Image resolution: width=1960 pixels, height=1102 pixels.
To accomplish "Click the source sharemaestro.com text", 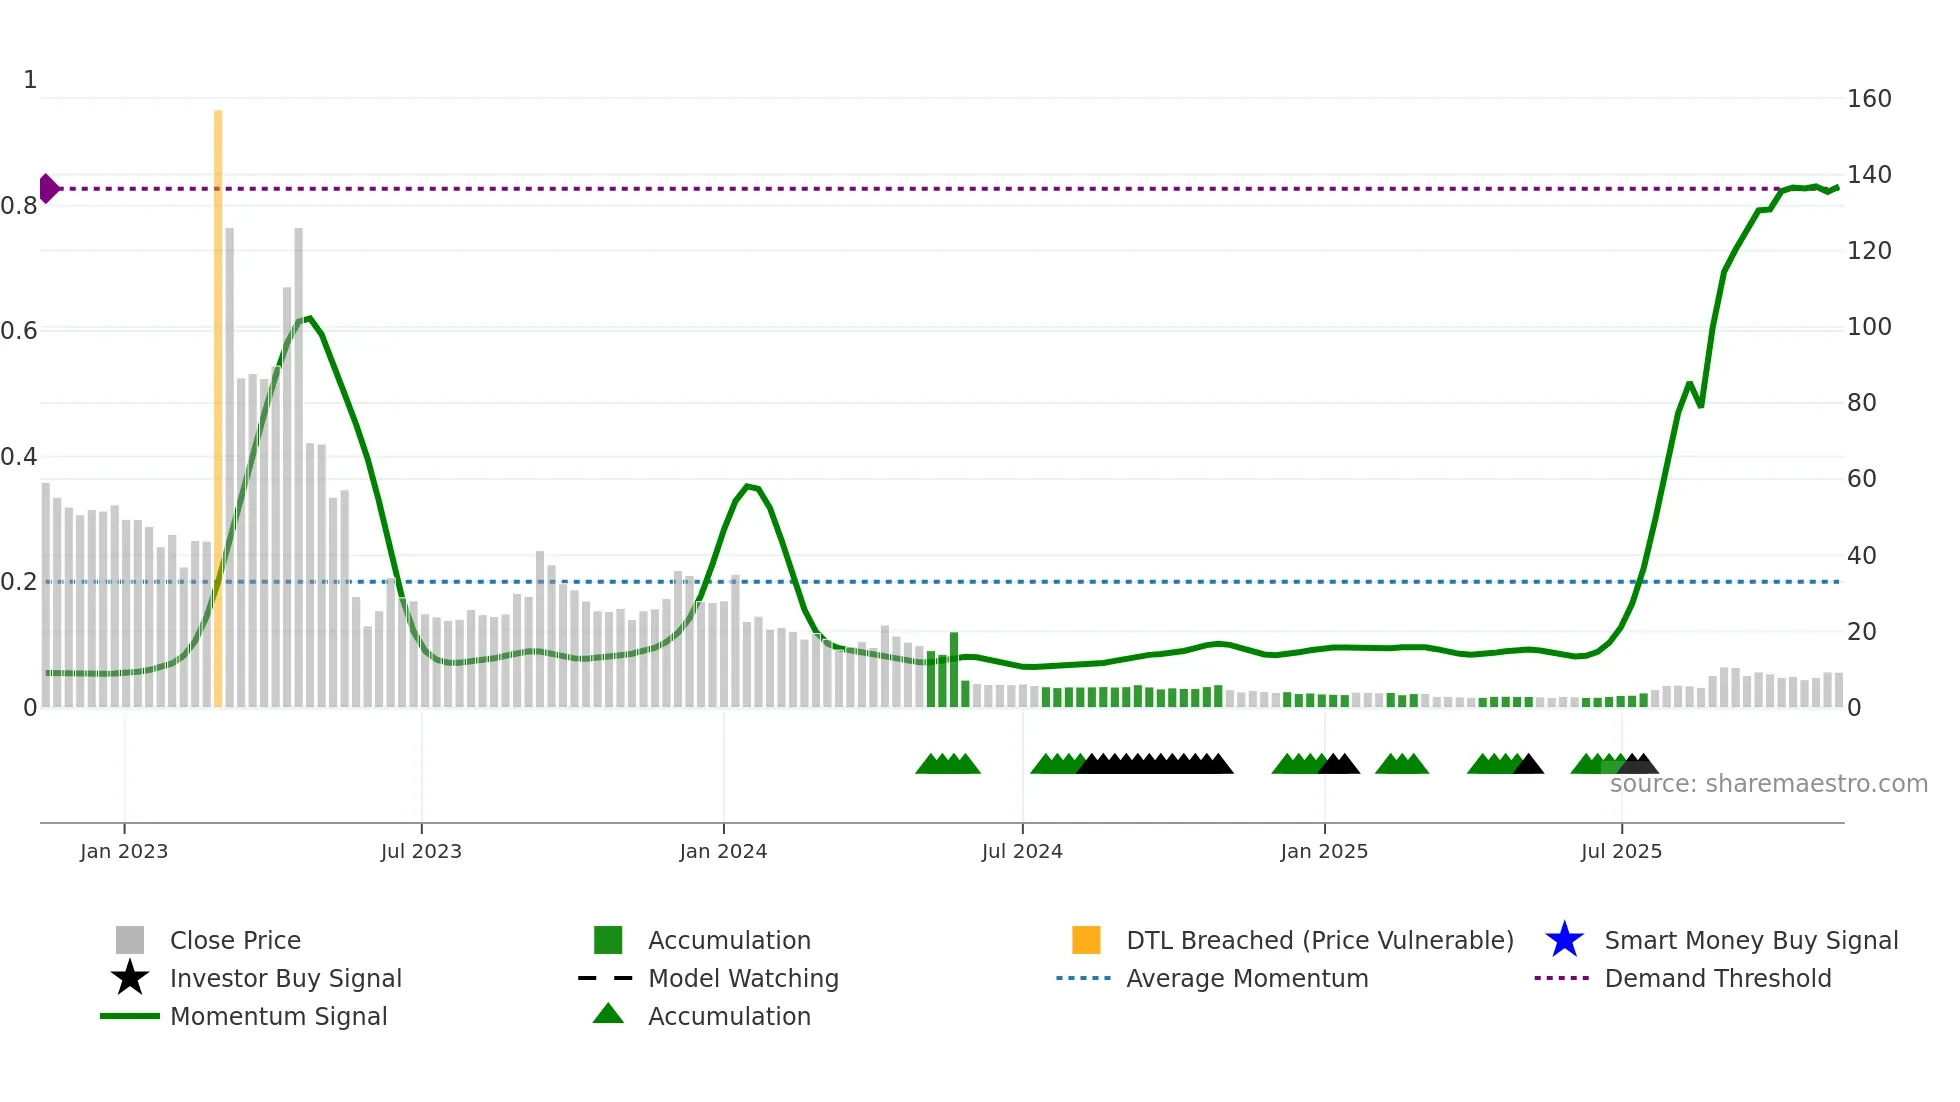I will click(x=1768, y=784).
